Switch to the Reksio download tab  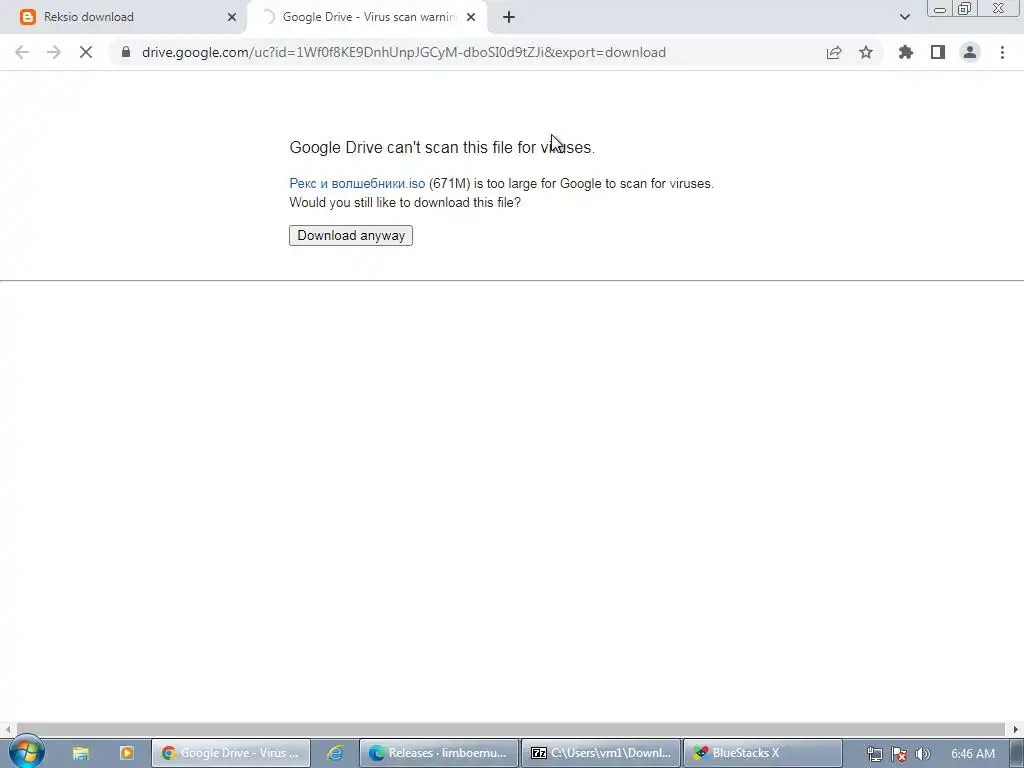click(x=122, y=17)
